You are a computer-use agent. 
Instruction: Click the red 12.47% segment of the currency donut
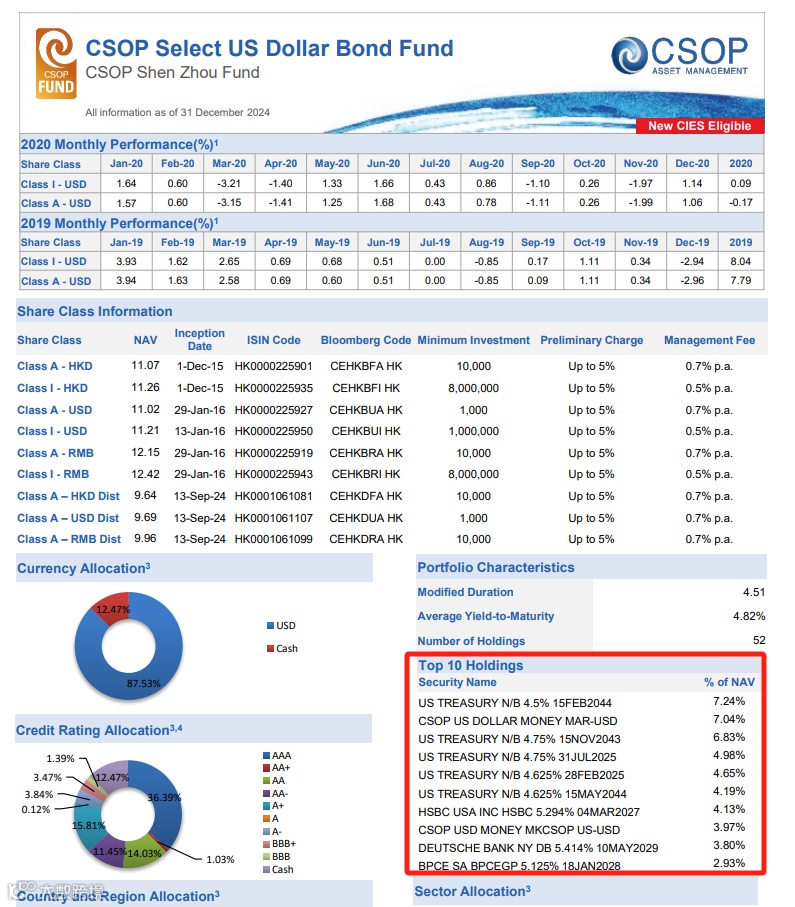(x=112, y=609)
